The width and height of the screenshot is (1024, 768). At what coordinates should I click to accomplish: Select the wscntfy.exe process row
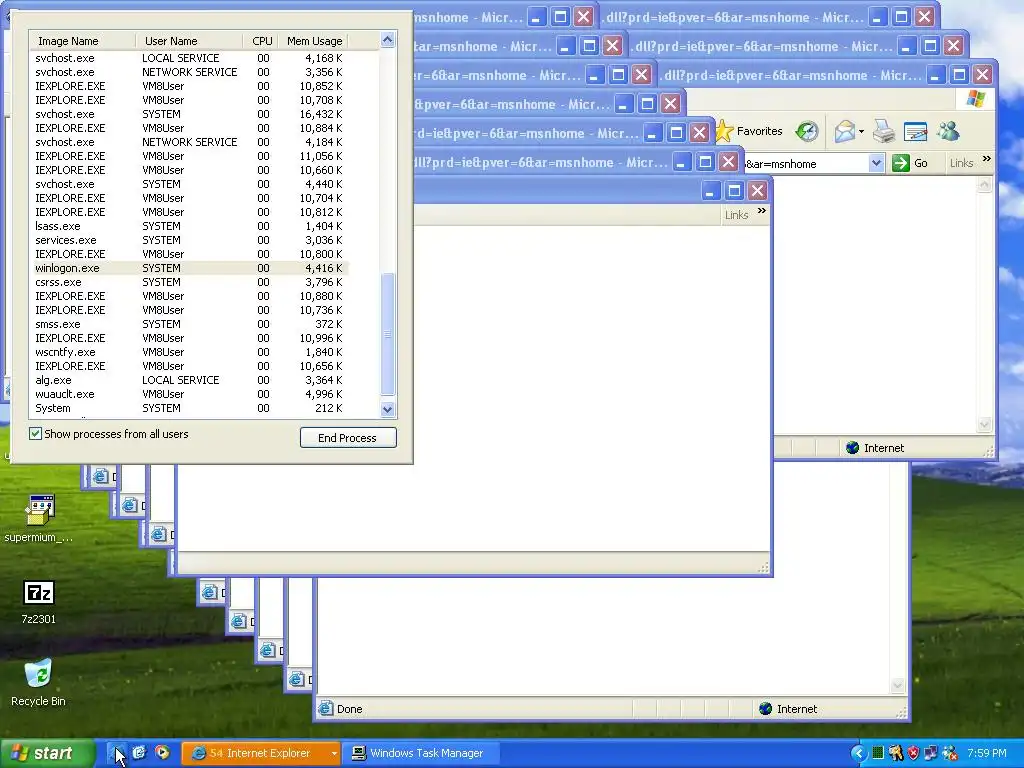[x=190, y=352]
